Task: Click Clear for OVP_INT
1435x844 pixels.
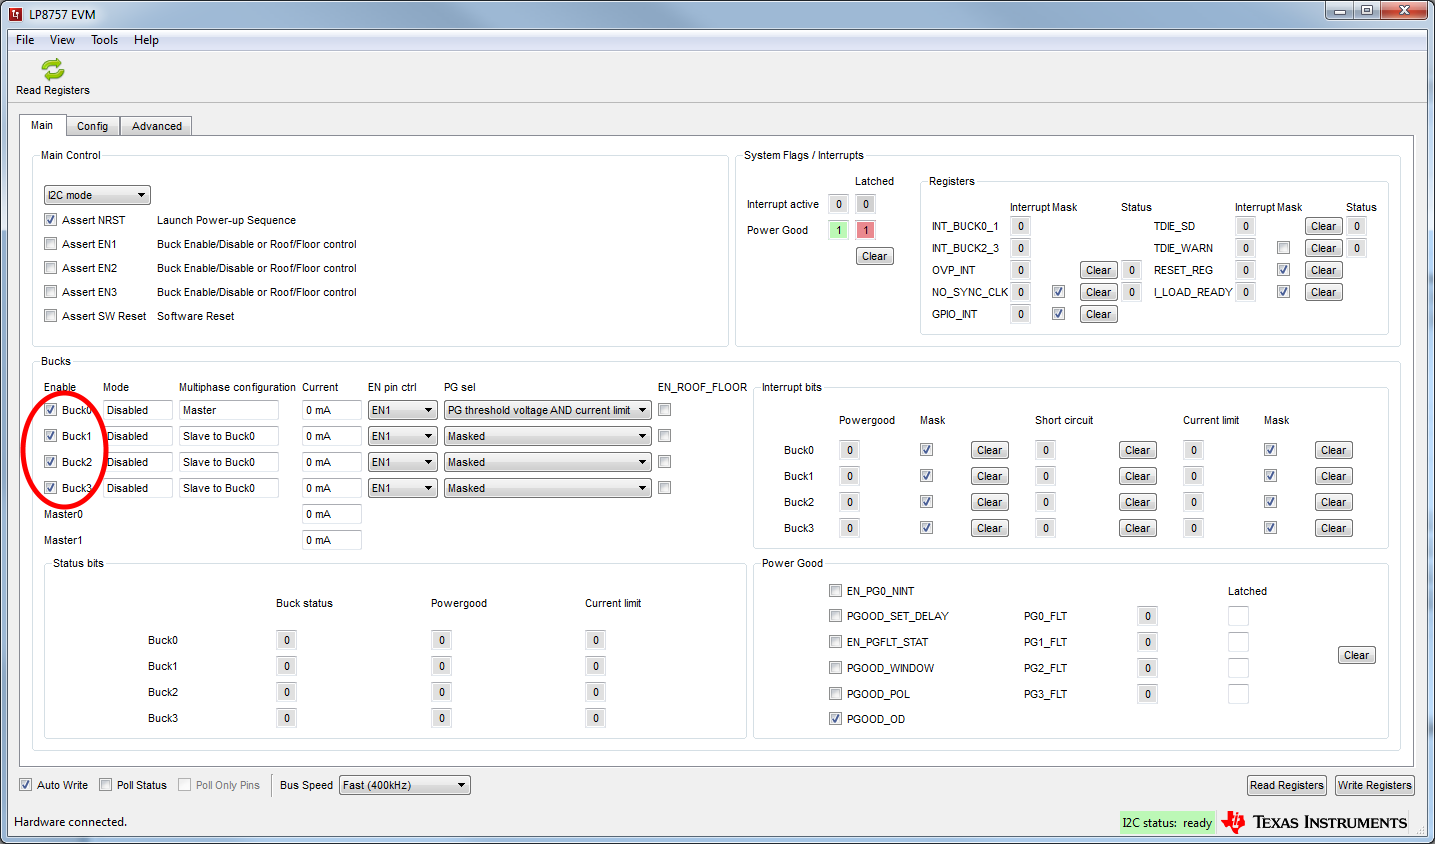Action: pos(1099,270)
